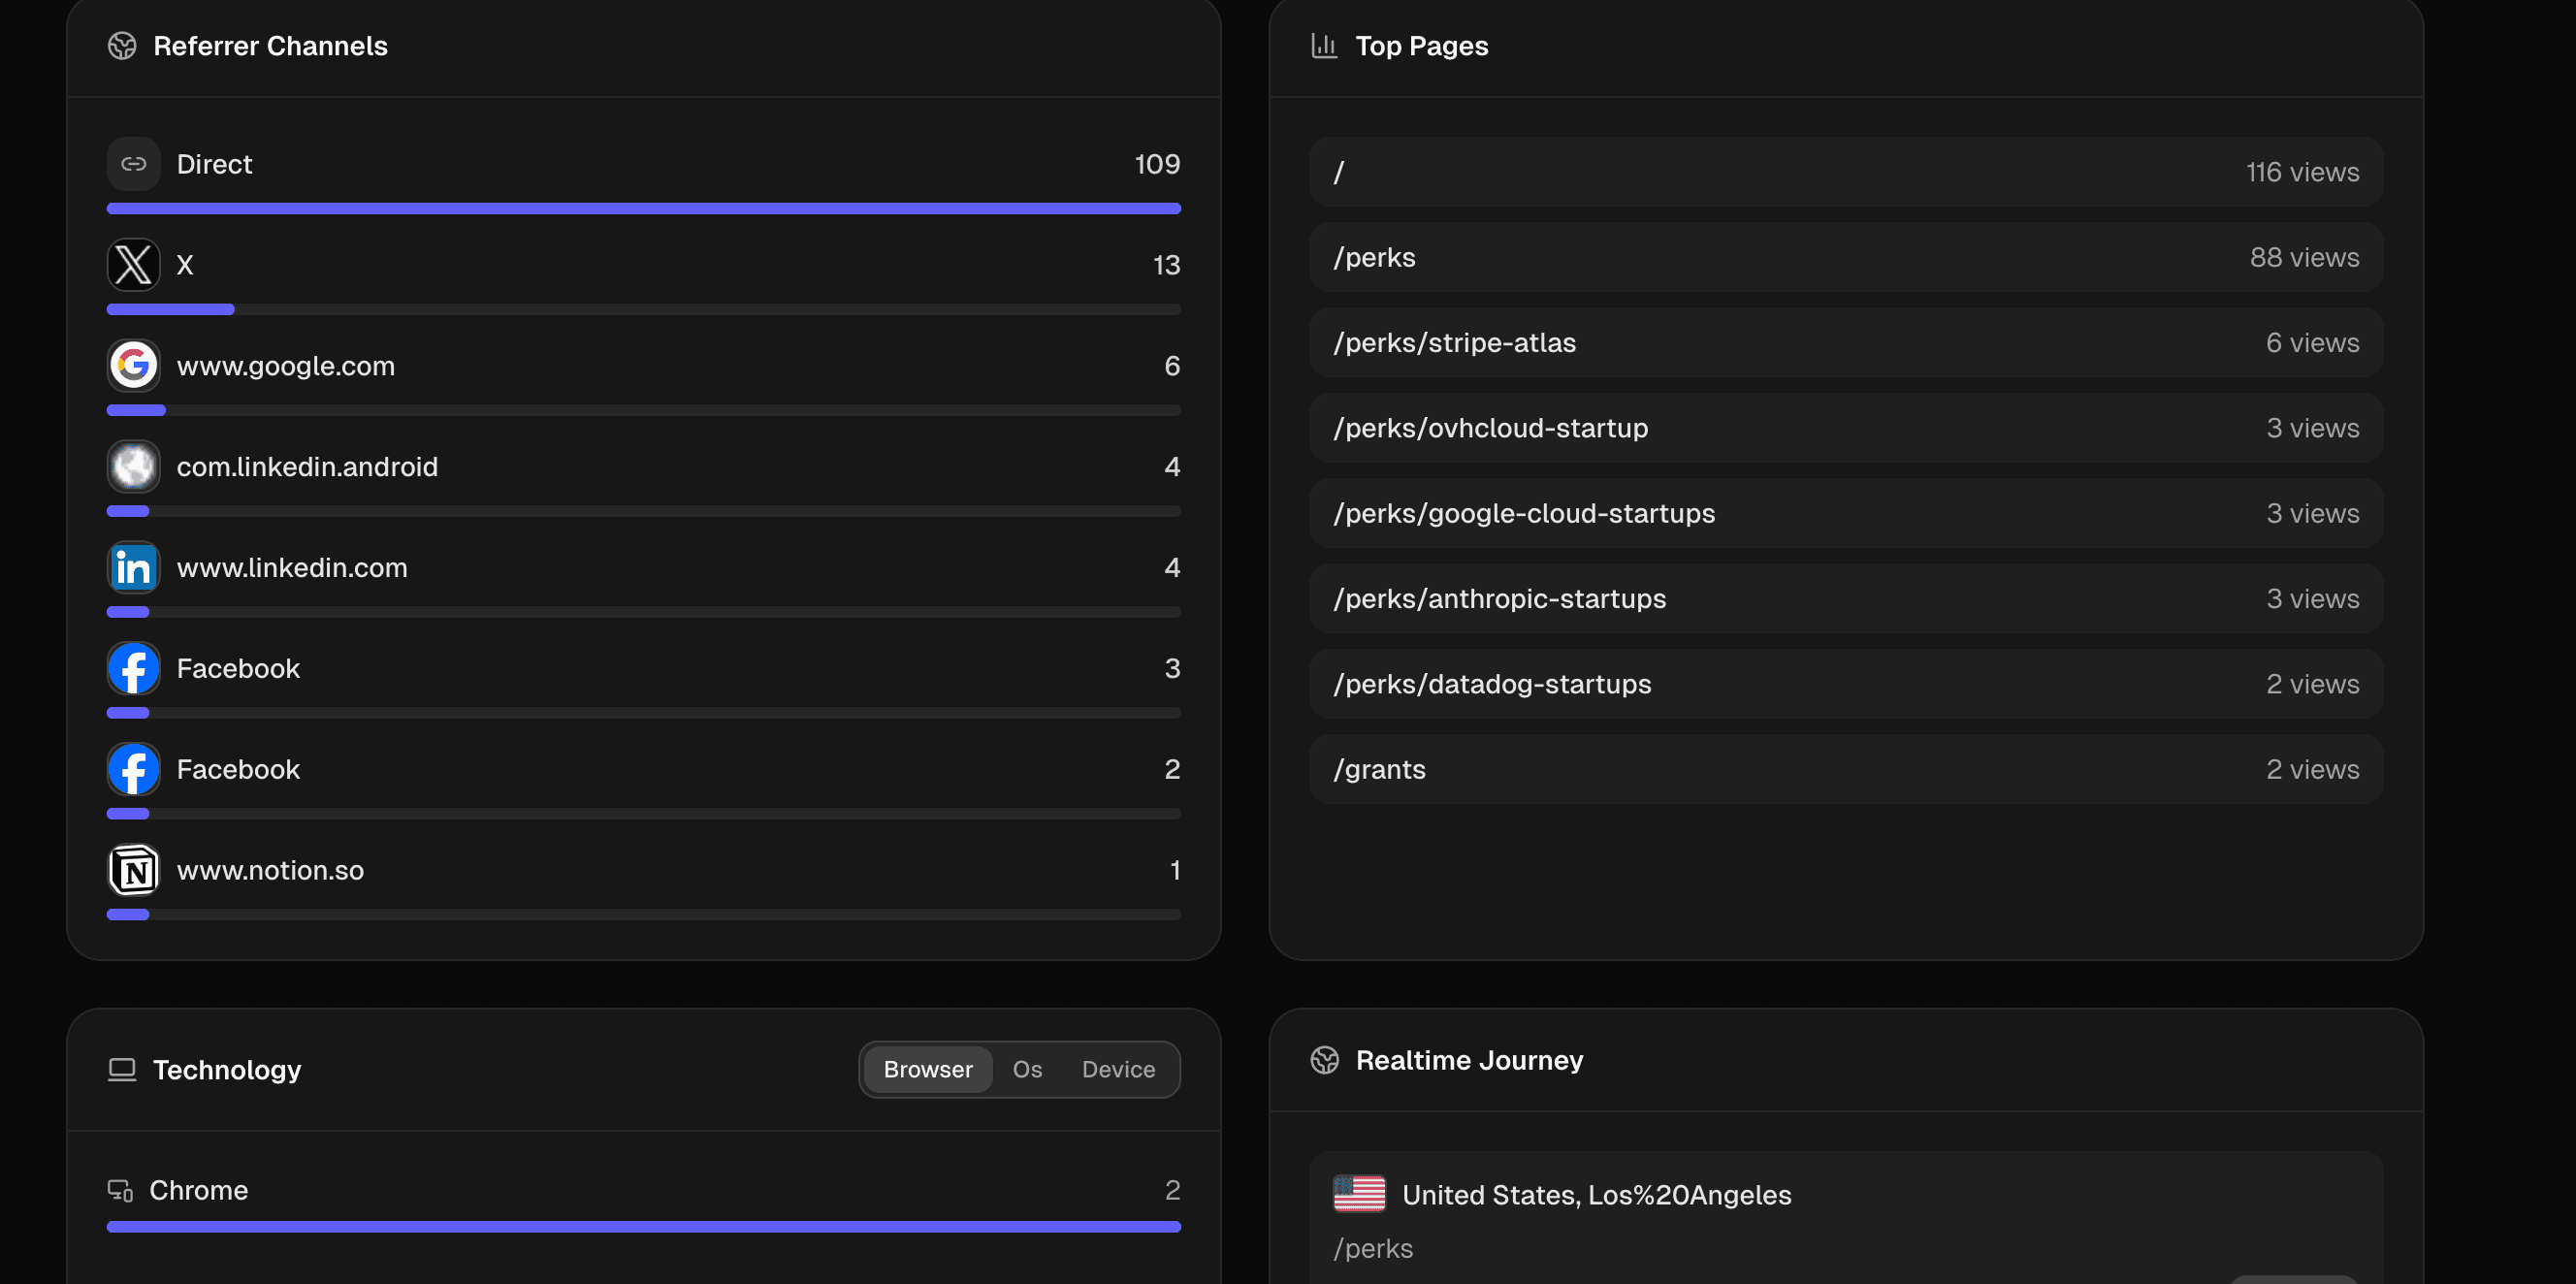
Task: Click the bar chart icon next to Top Pages
Action: (1324, 45)
